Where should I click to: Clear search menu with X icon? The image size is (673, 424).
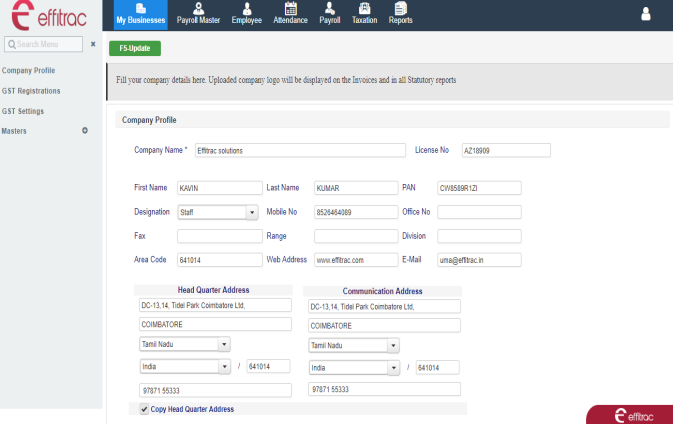93,45
